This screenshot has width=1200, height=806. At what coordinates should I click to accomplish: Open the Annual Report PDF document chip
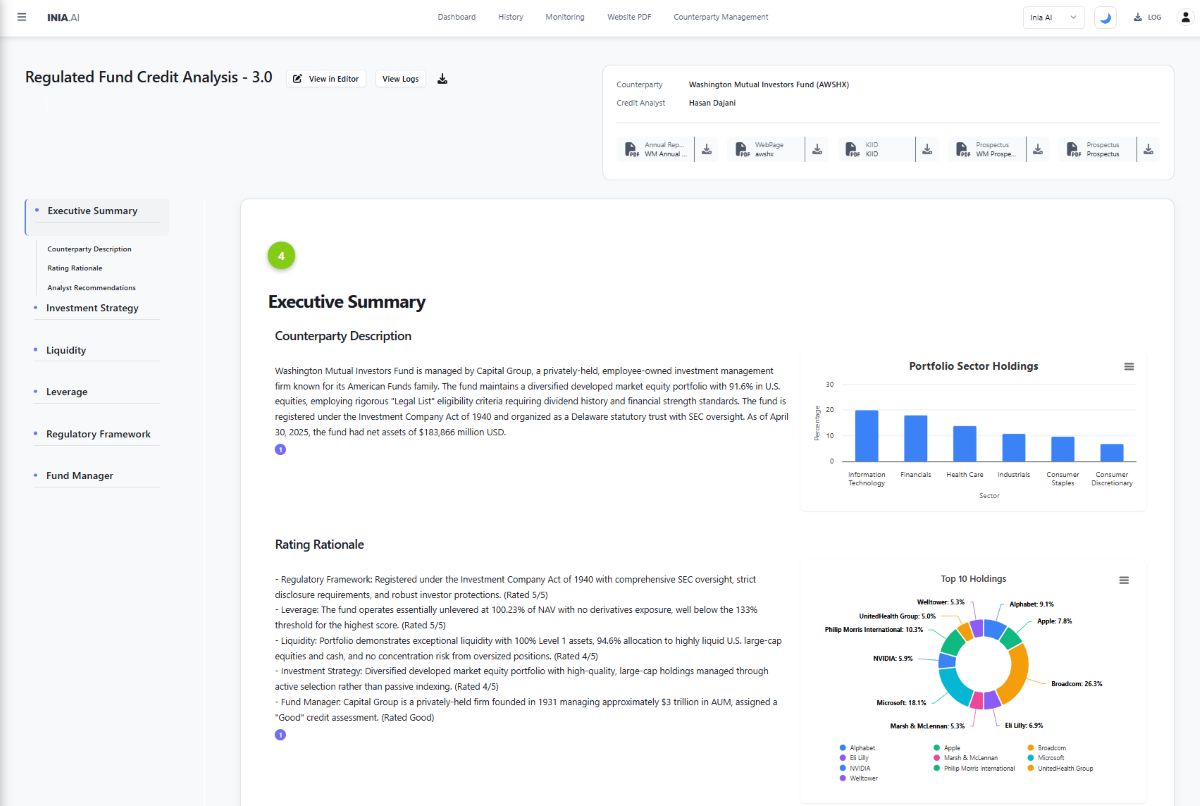[x=655, y=149]
